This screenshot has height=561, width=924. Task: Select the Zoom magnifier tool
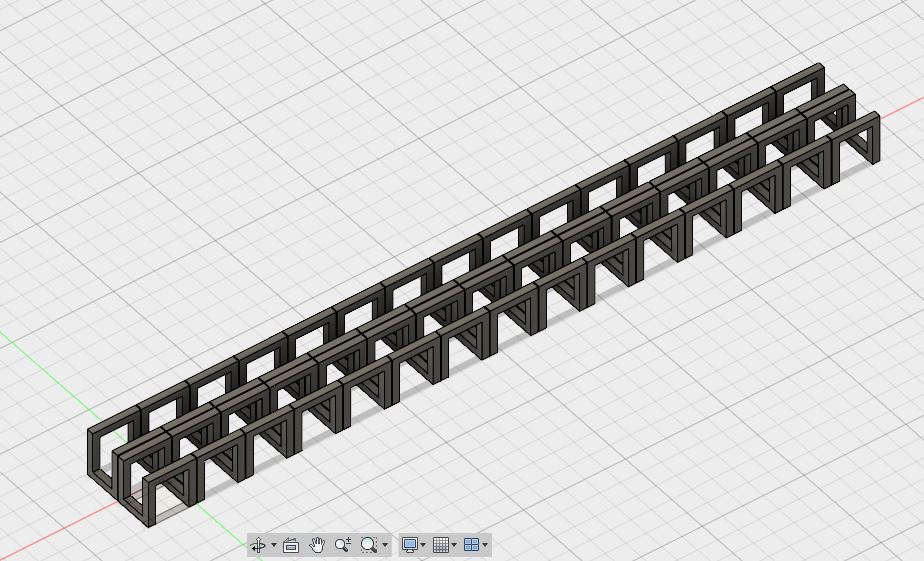[x=342, y=545]
